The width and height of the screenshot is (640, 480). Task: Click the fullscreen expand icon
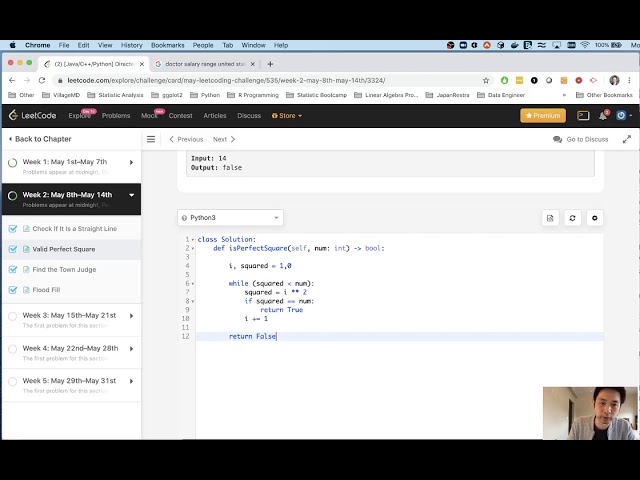point(627,139)
